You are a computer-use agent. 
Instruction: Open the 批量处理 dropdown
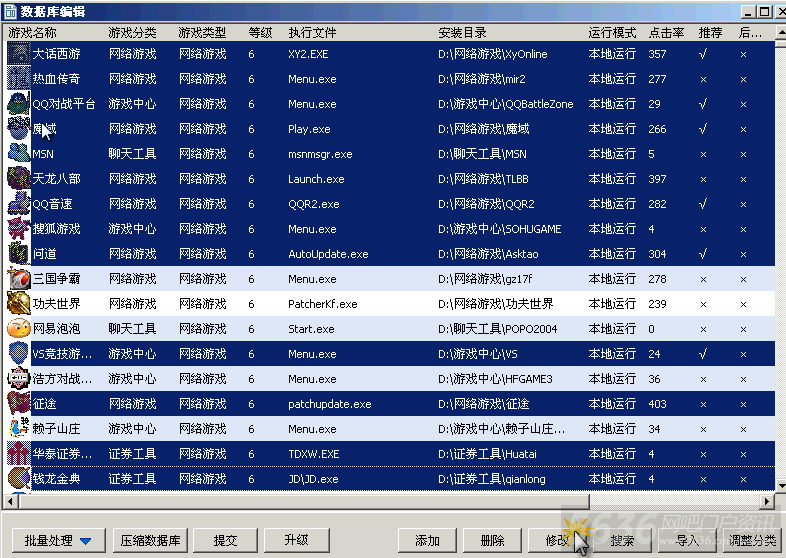(58, 540)
